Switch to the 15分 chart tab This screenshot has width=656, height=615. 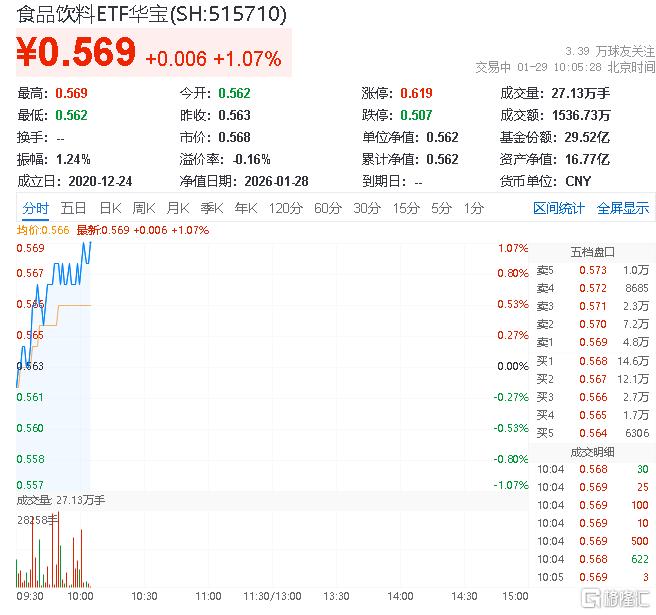tap(406, 208)
